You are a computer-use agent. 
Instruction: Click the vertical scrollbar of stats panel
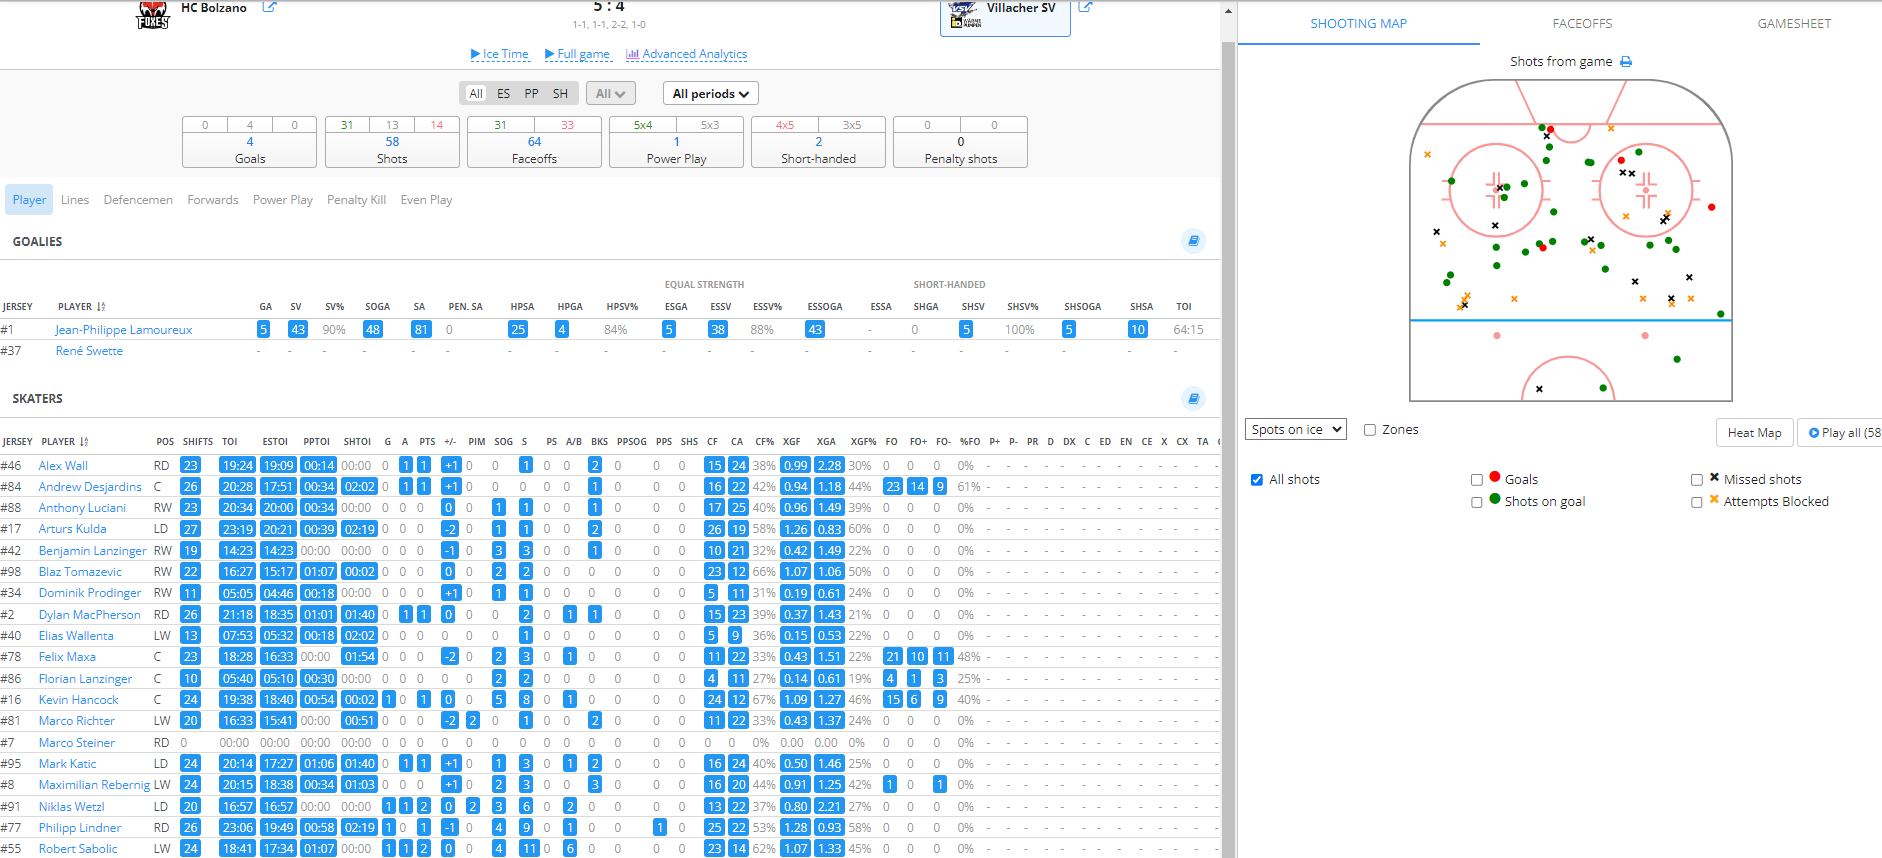[x=1228, y=400]
